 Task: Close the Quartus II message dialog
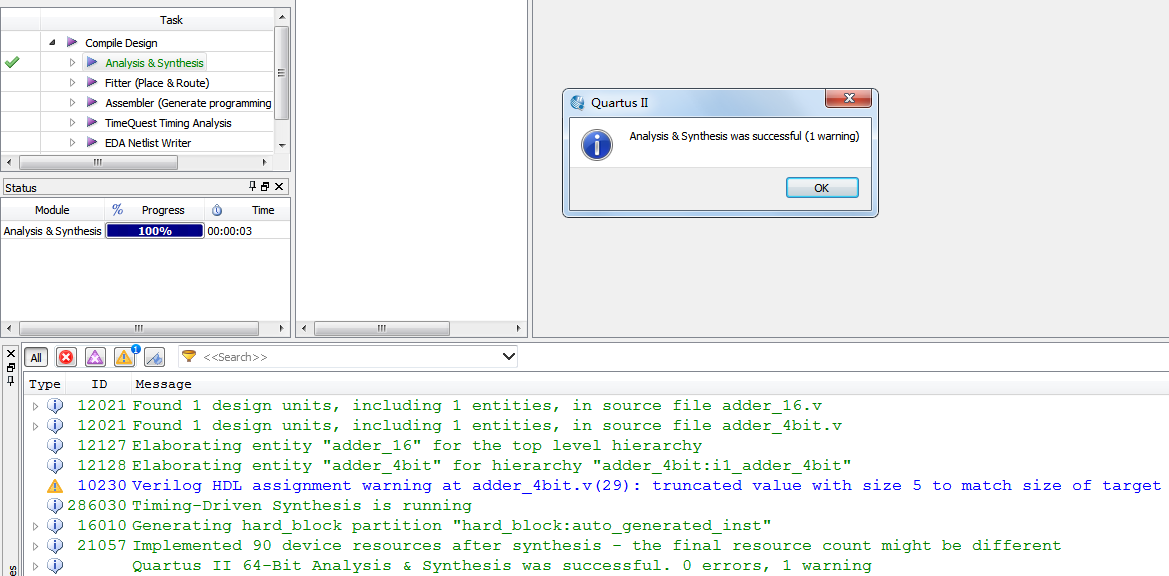[x=848, y=98]
